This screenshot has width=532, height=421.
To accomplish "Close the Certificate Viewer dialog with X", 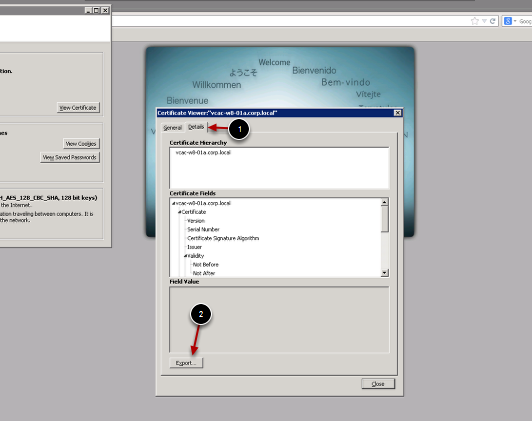I will 398,113.
